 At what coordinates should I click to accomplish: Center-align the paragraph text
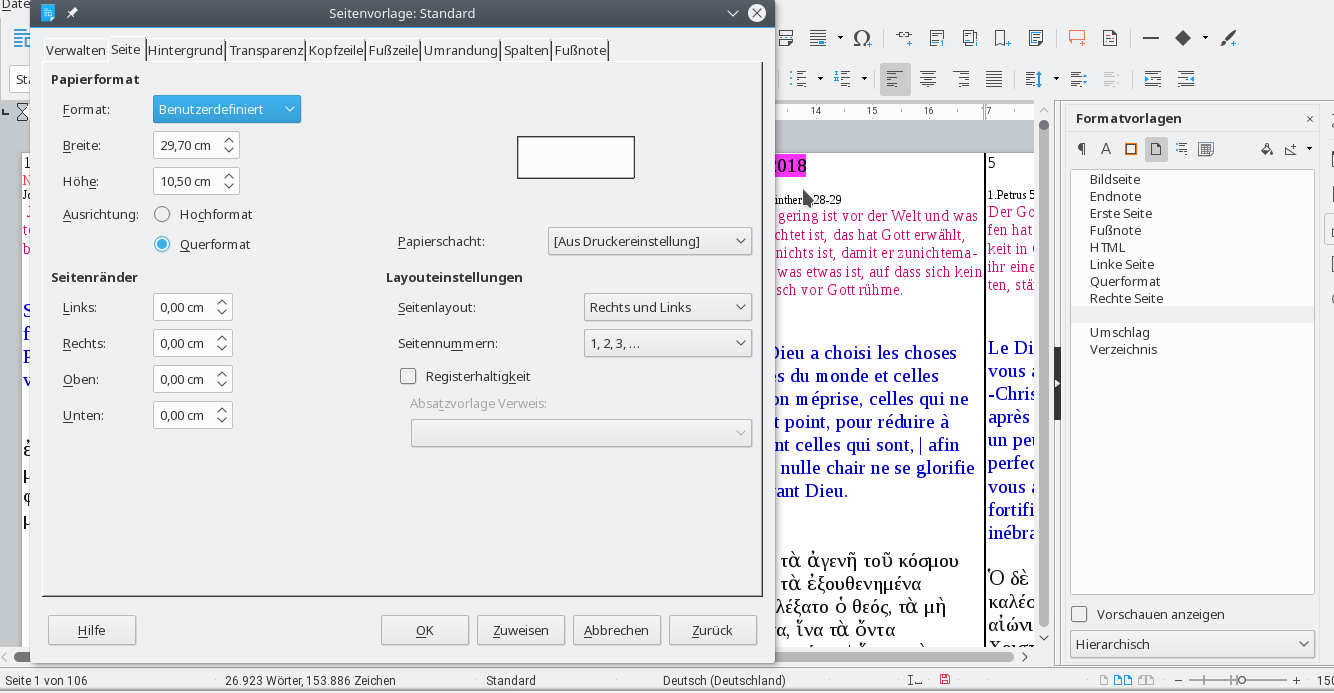pyautogui.click(x=928, y=79)
